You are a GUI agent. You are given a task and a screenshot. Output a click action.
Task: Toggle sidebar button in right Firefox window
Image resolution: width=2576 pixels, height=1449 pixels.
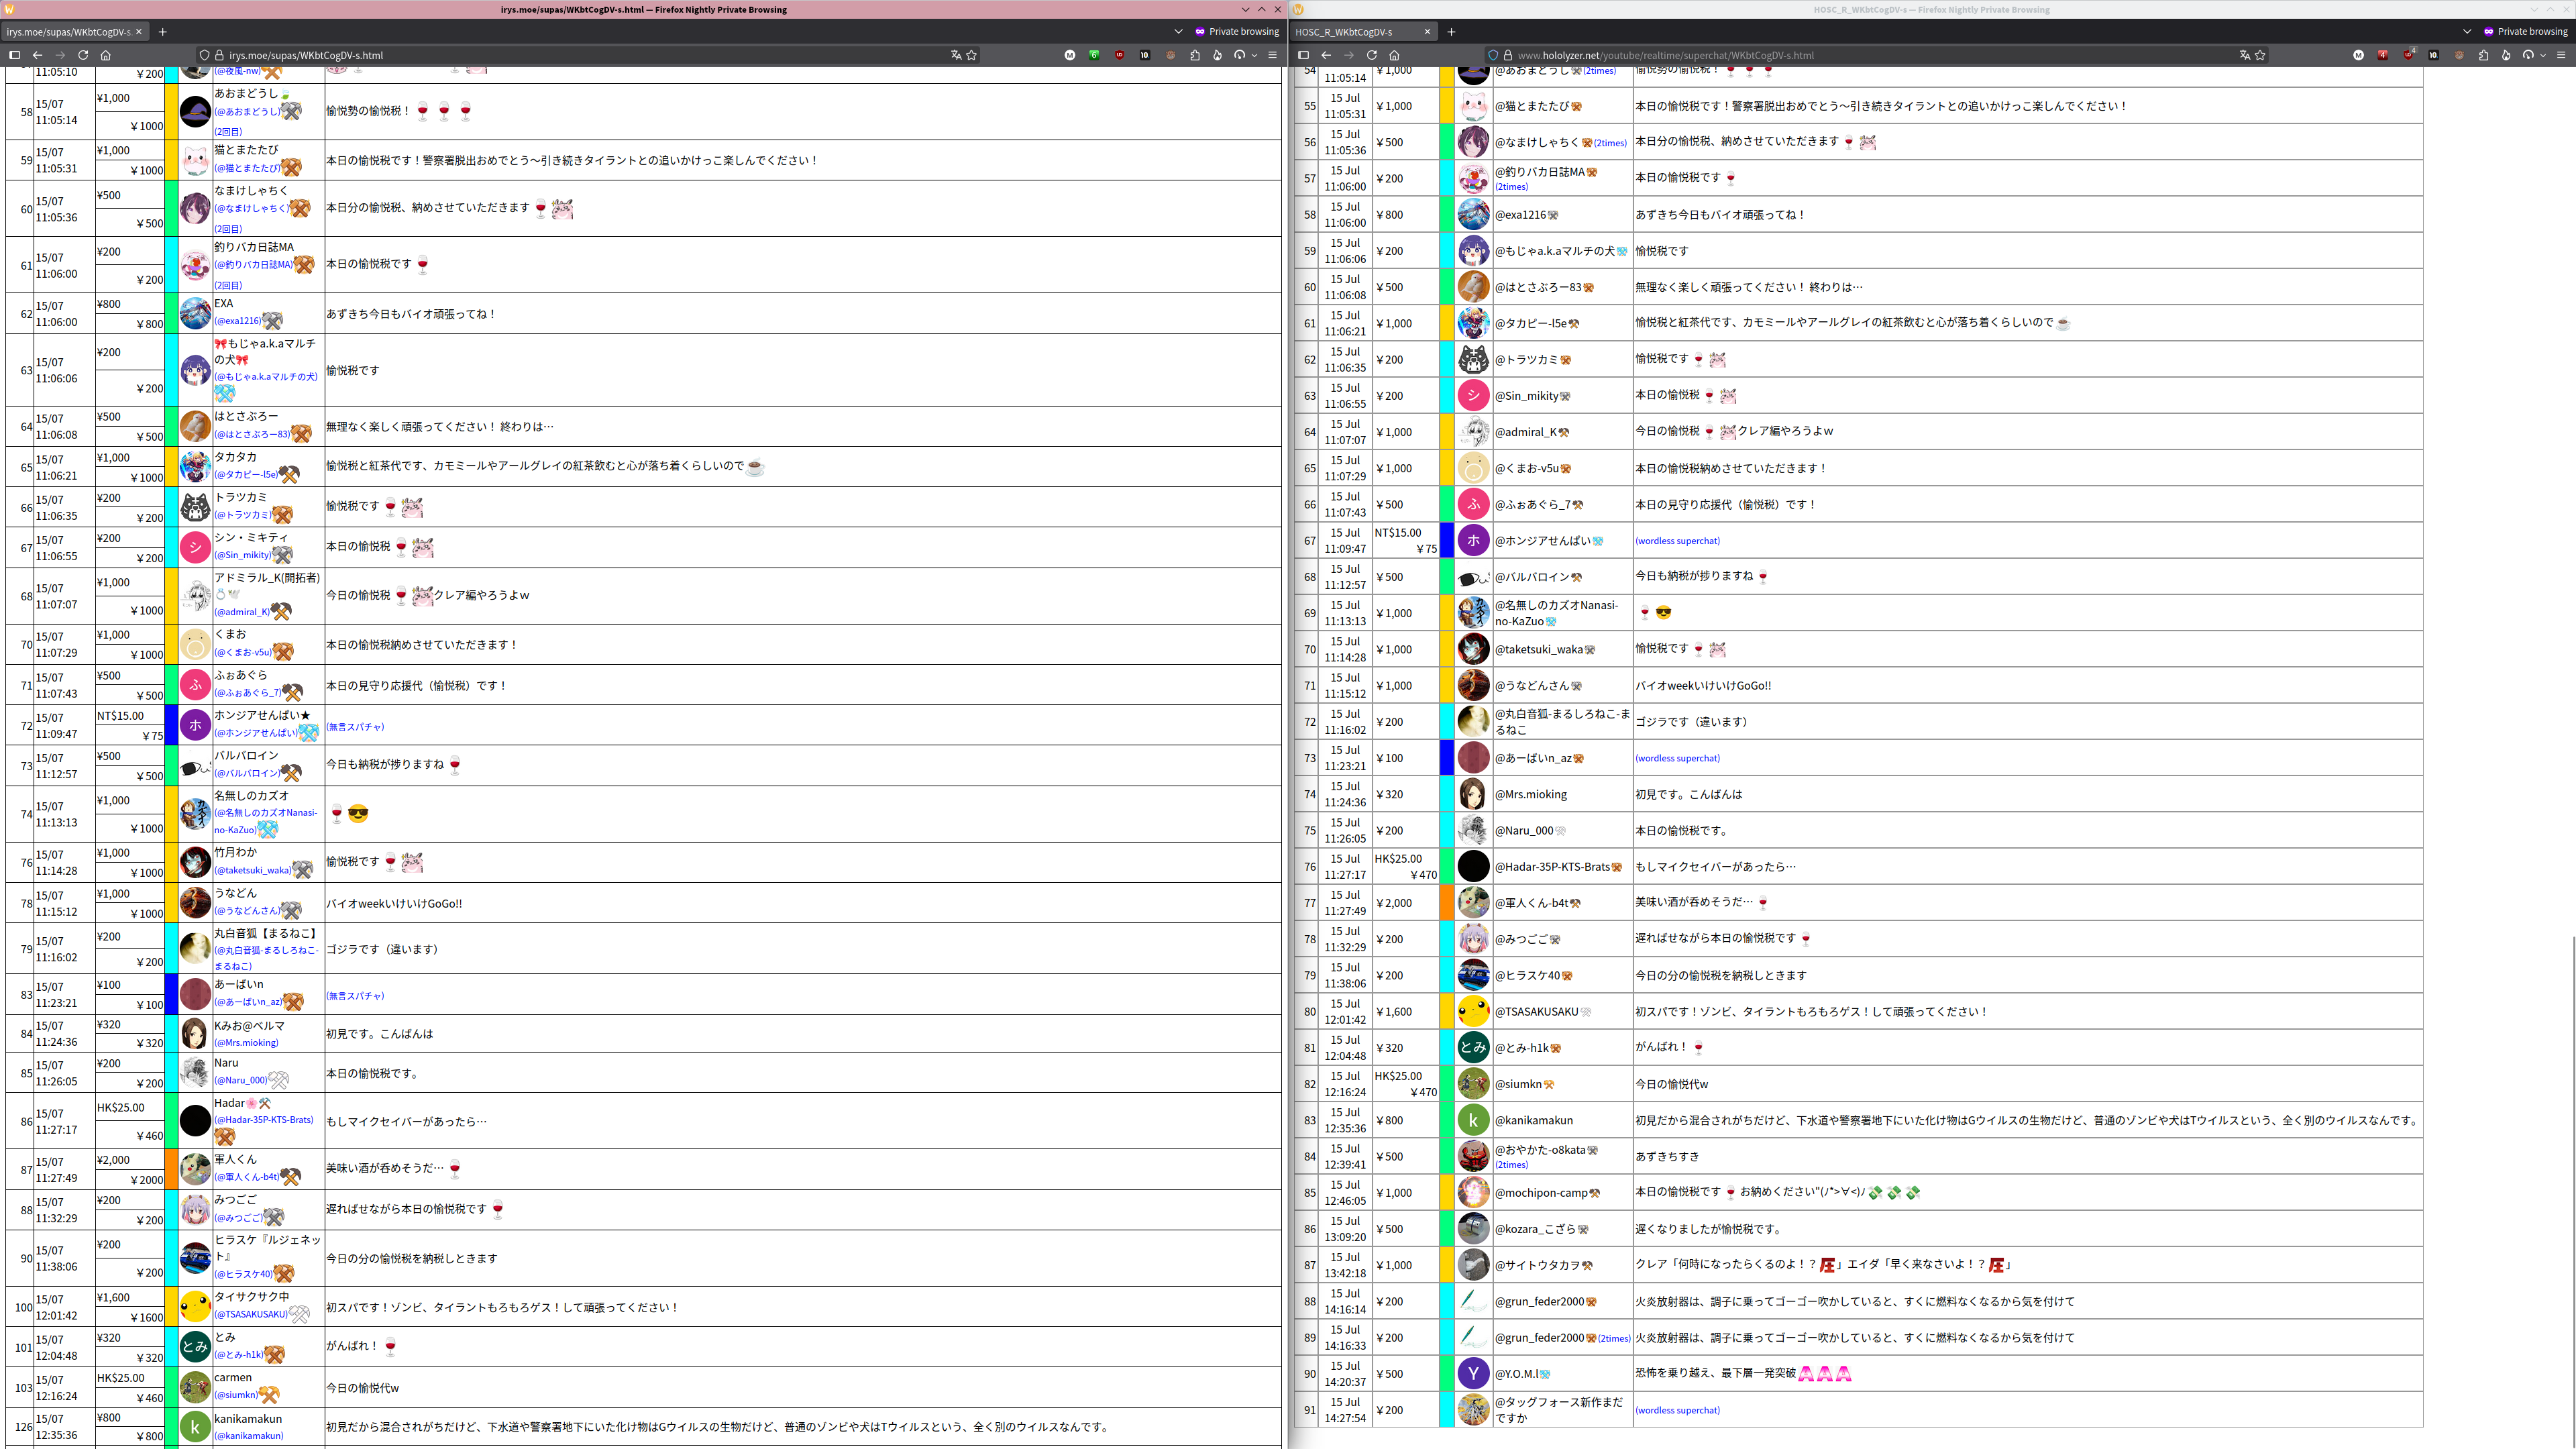pos(1303,55)
